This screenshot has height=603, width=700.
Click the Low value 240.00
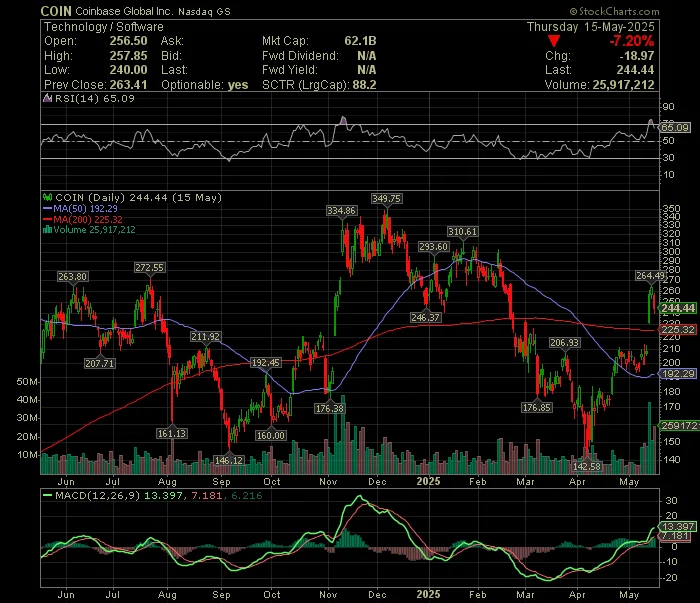click(x=129, y=70)
